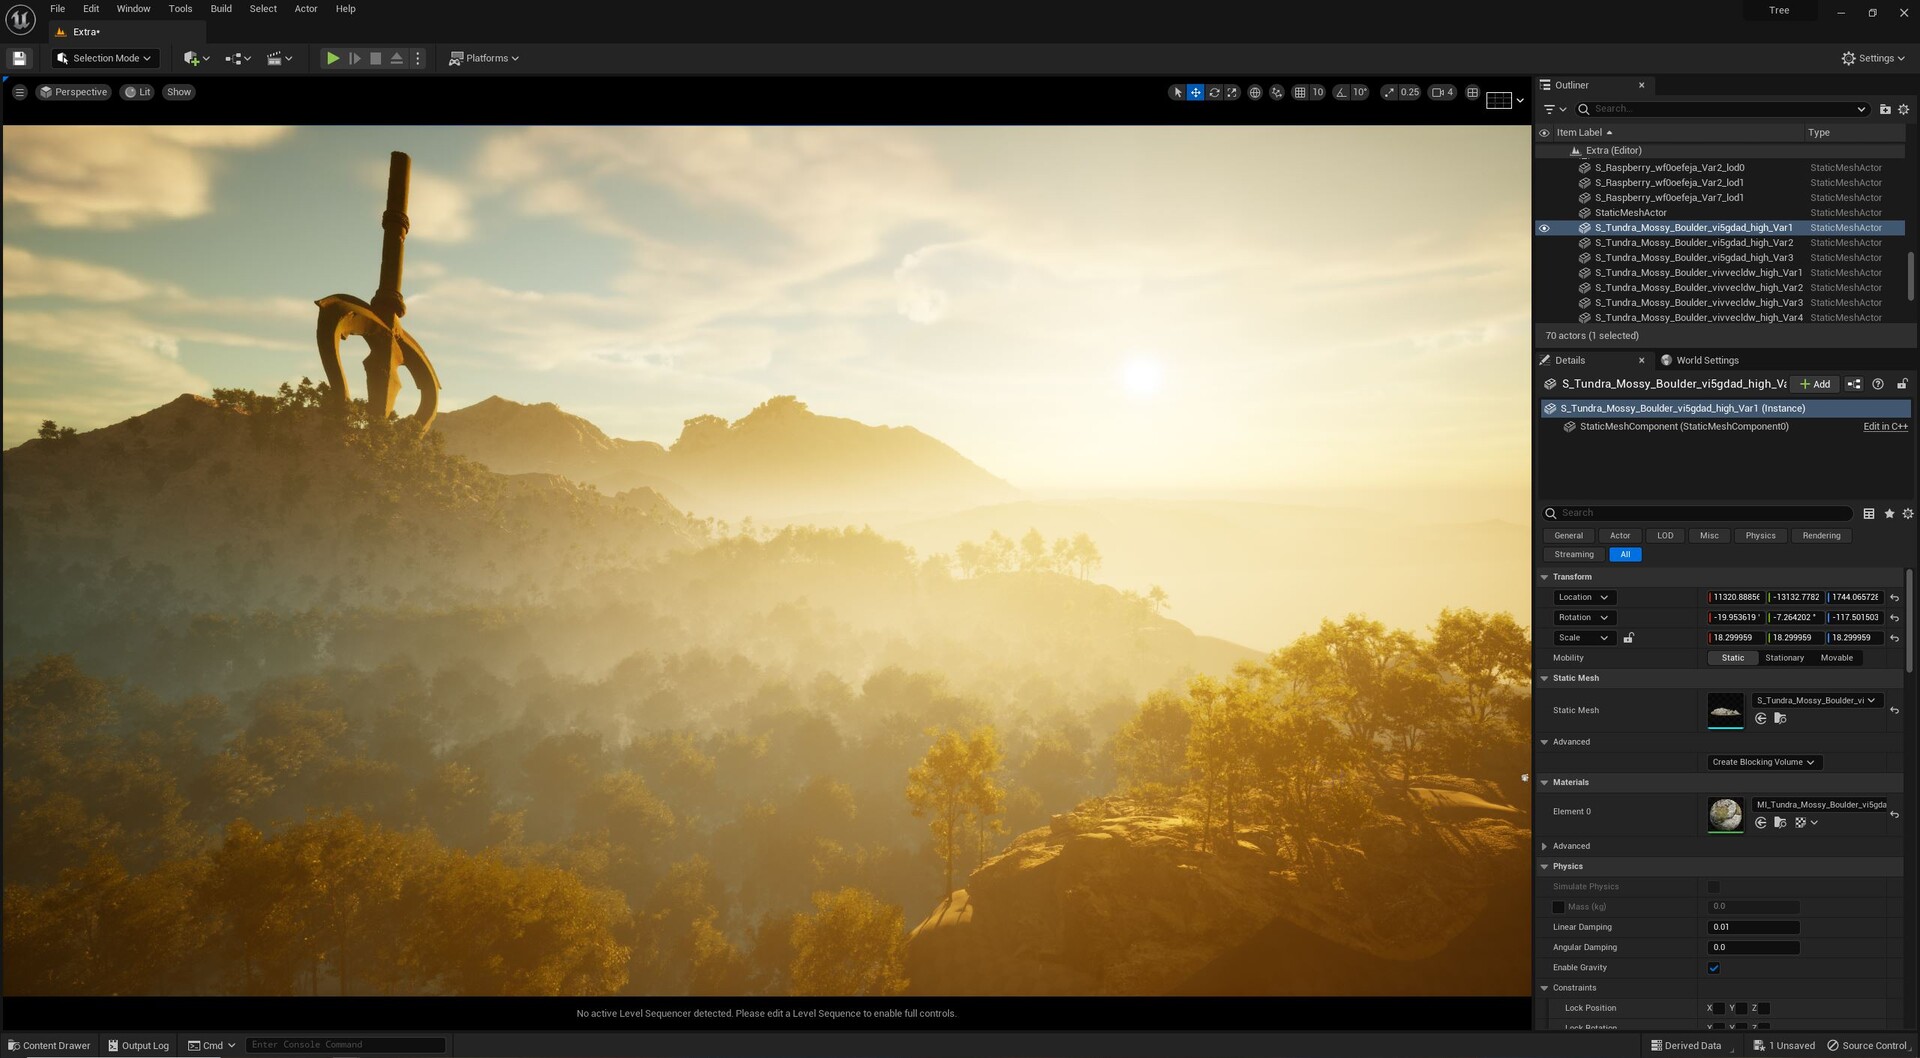Screen dimensions: 1920x1058
Task: Toggle visibility of S_Tundra_Mossy_Boulder_vi5gdad_high_Var1
Action: [x=1544, y=228]
